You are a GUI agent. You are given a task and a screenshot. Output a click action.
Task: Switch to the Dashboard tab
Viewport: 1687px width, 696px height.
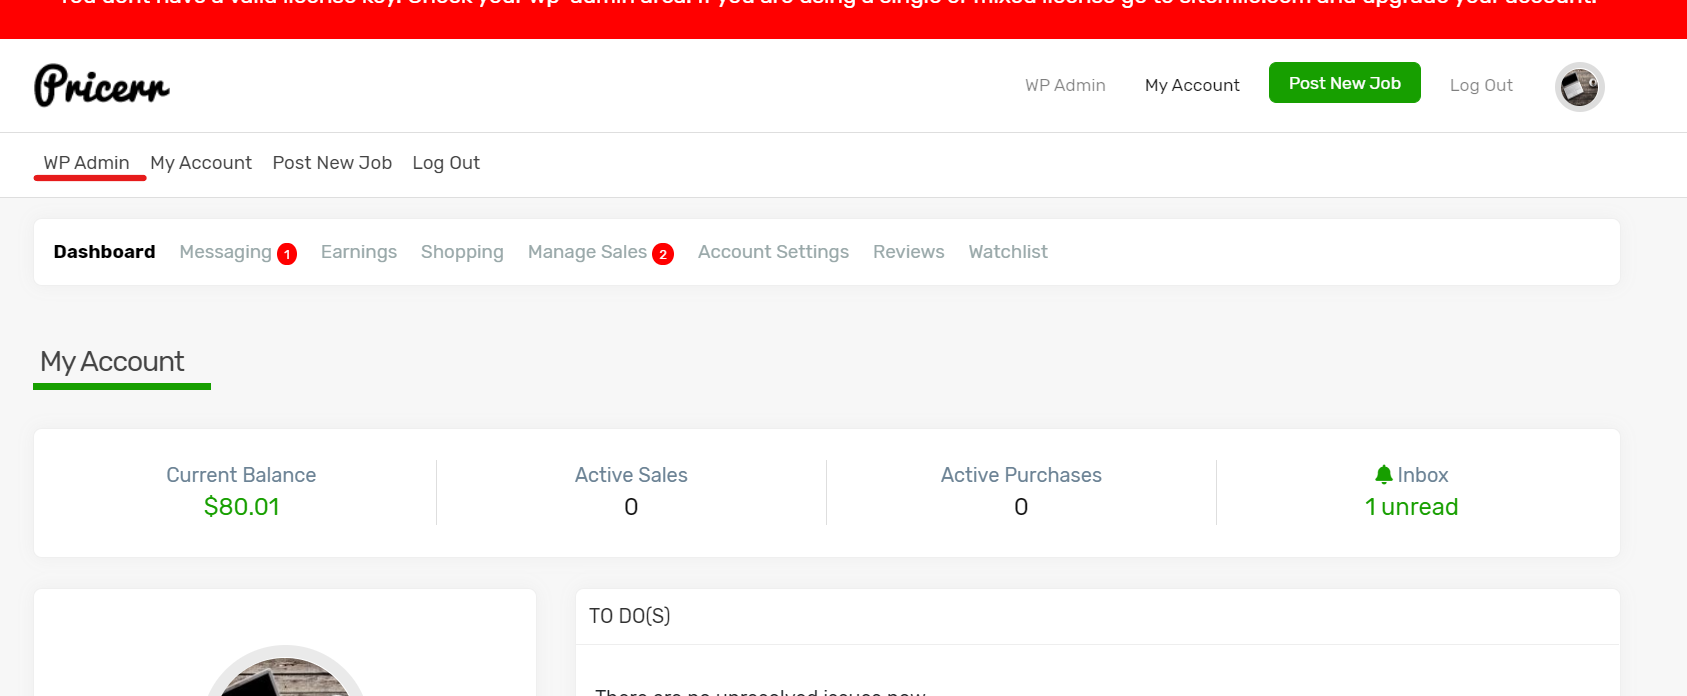click(x=105, y=252)
